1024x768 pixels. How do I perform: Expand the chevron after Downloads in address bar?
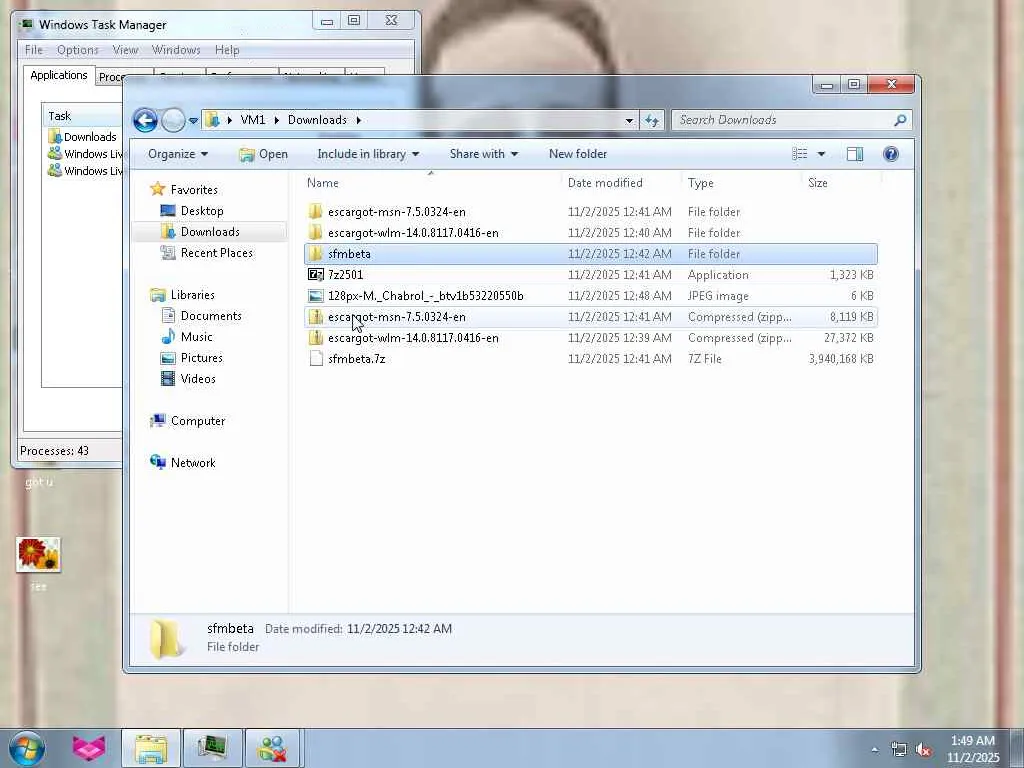359,120
